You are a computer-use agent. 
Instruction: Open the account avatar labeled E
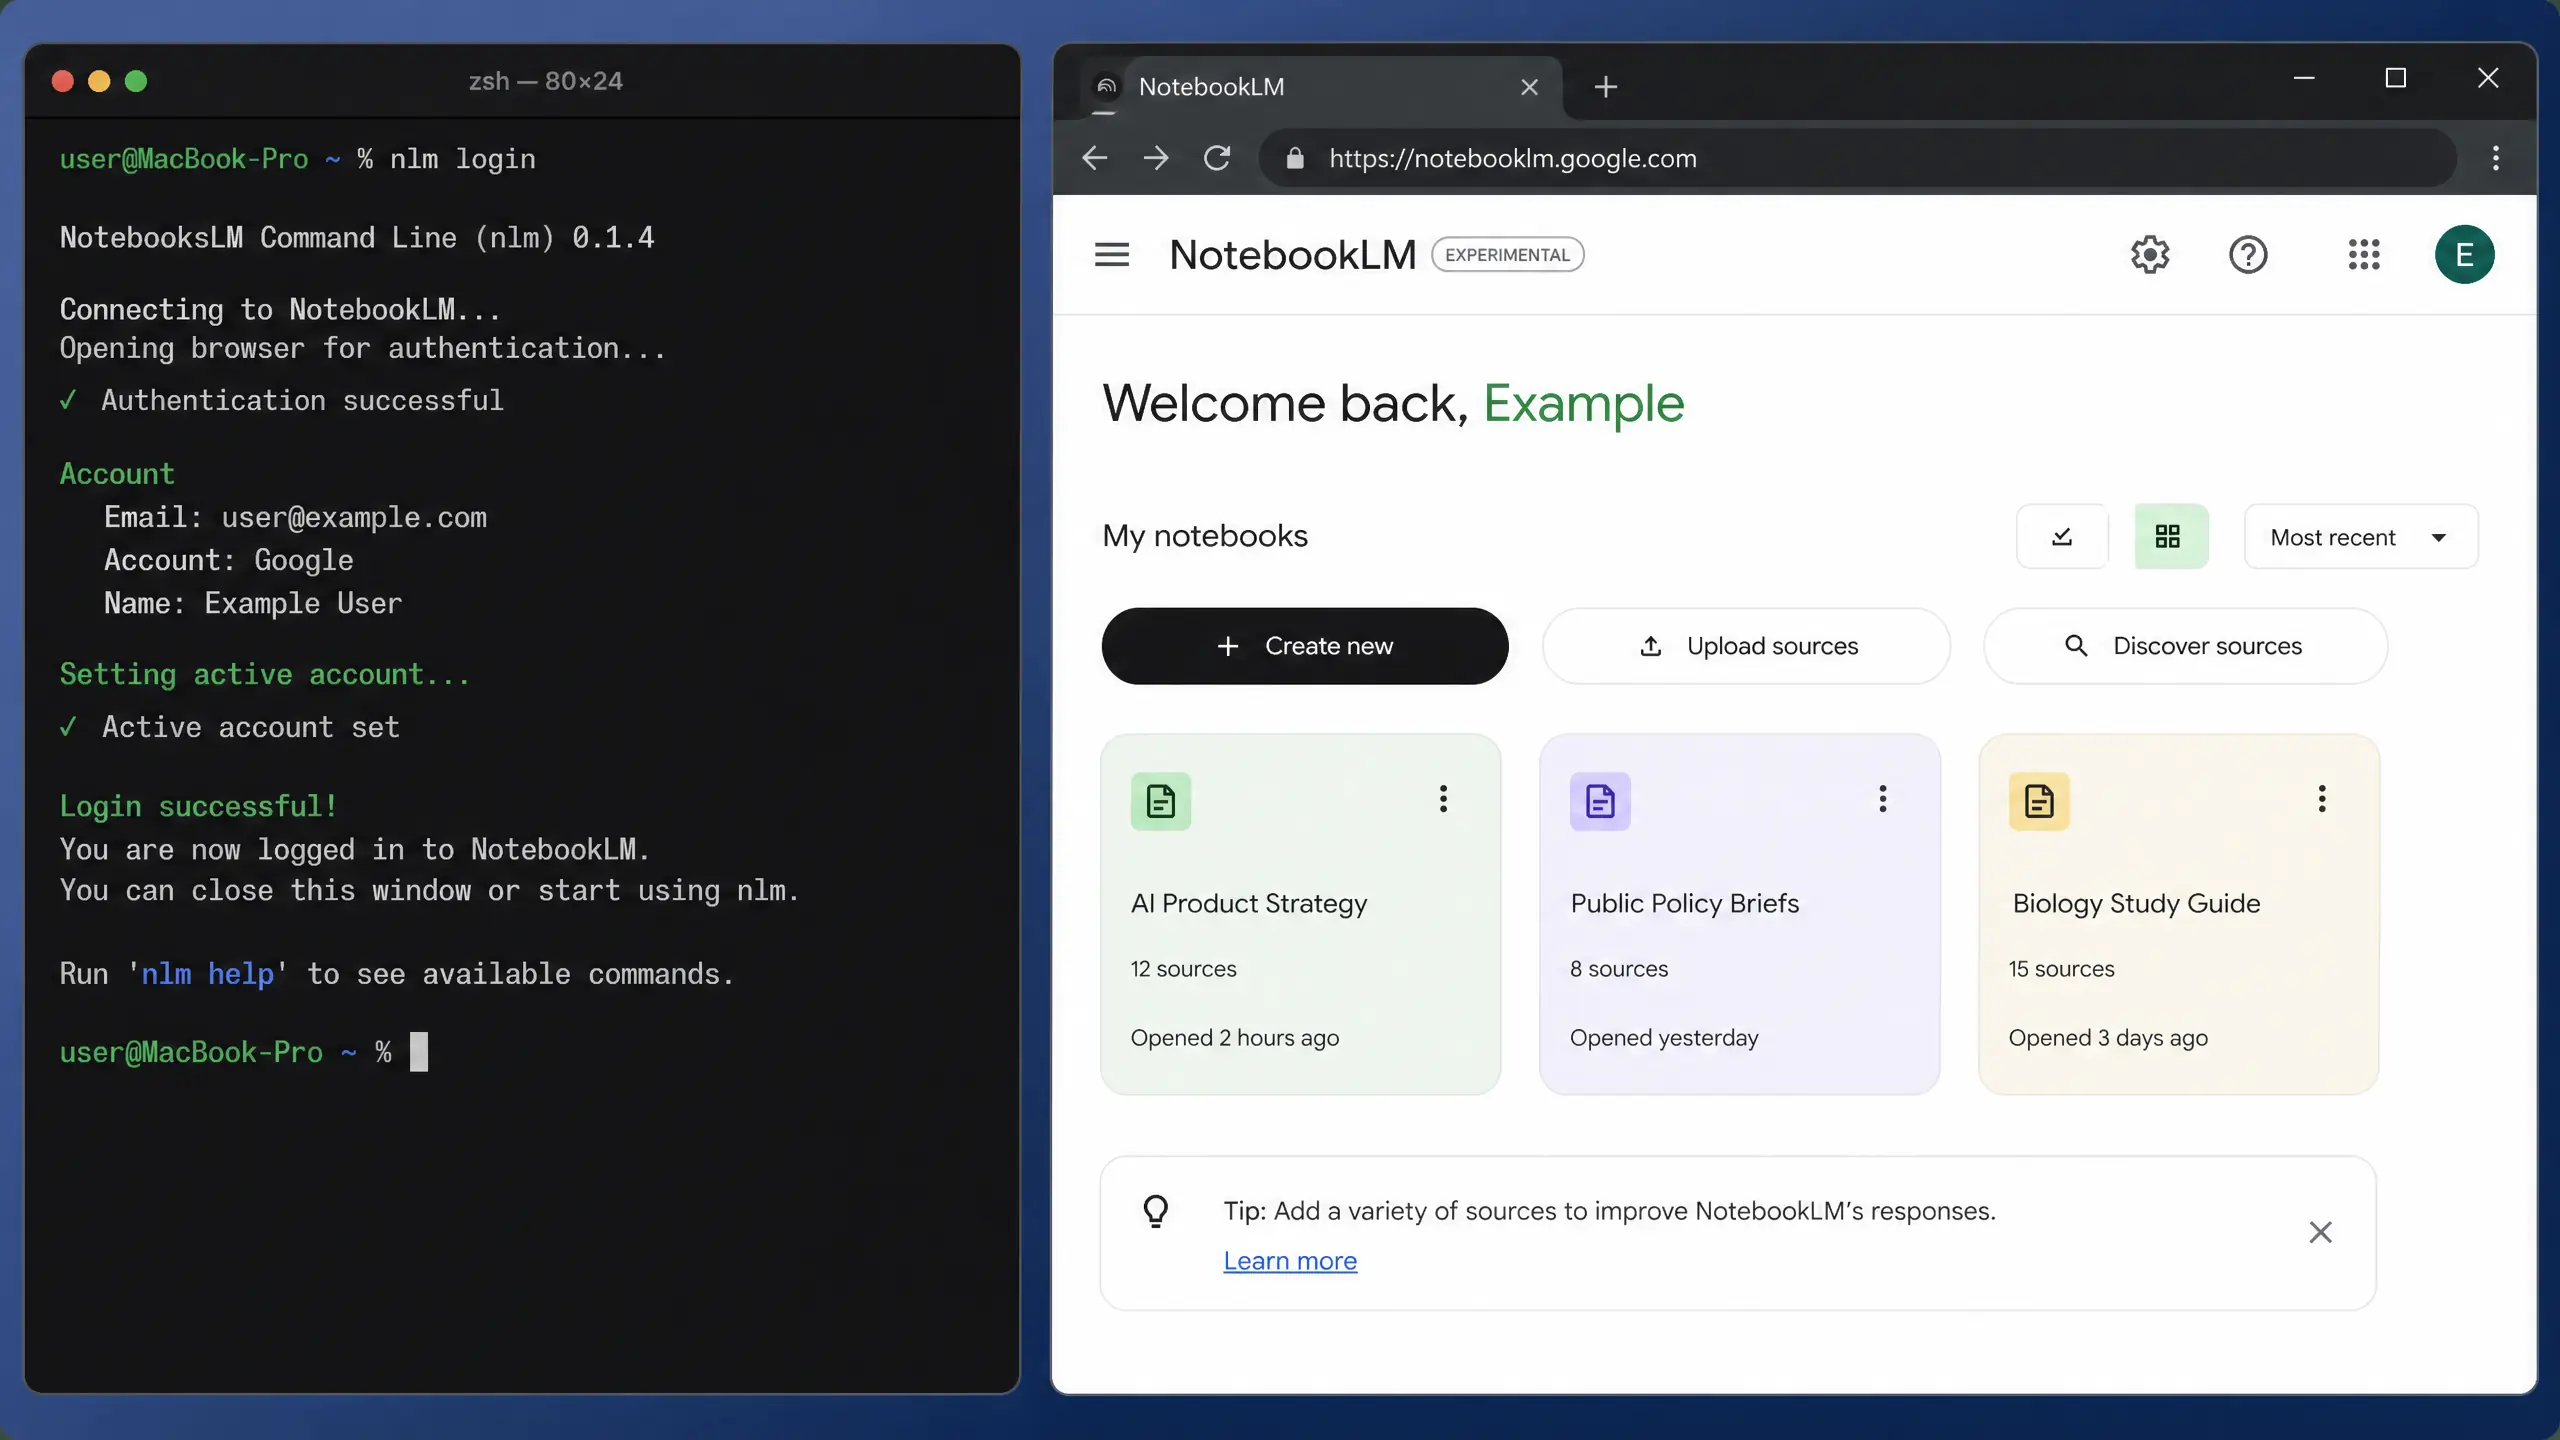[x=2464, y=255]
